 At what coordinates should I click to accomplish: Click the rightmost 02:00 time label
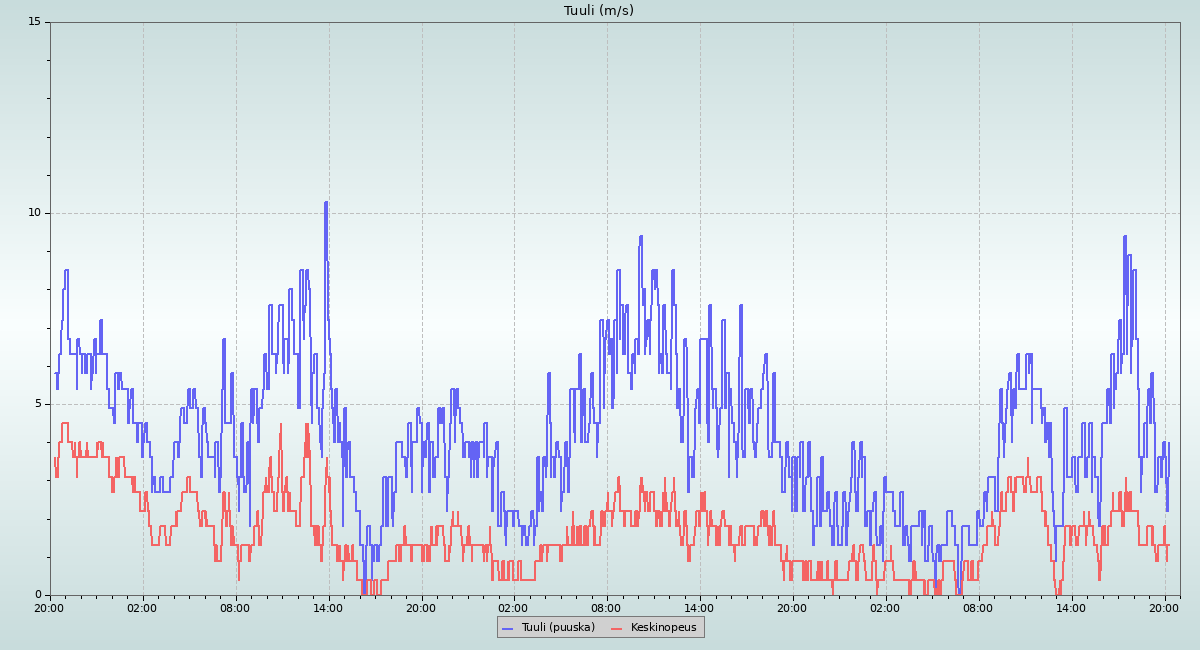(886, 607)
